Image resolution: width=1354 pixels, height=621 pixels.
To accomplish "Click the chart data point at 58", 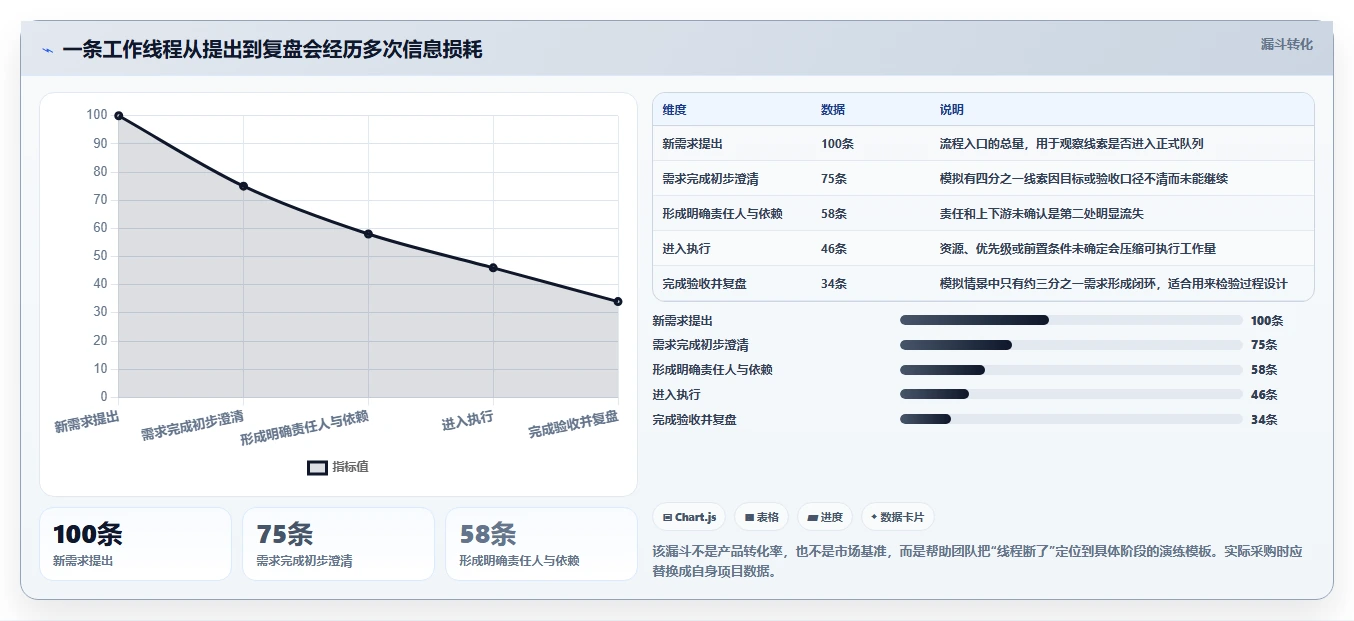I will [368, 234].
